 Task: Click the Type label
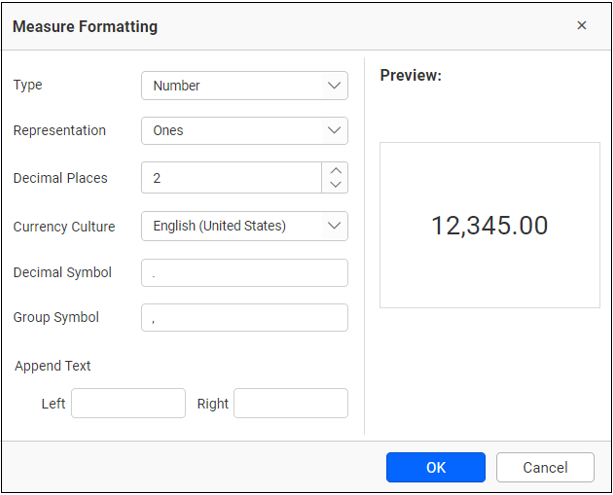(28, 85)
